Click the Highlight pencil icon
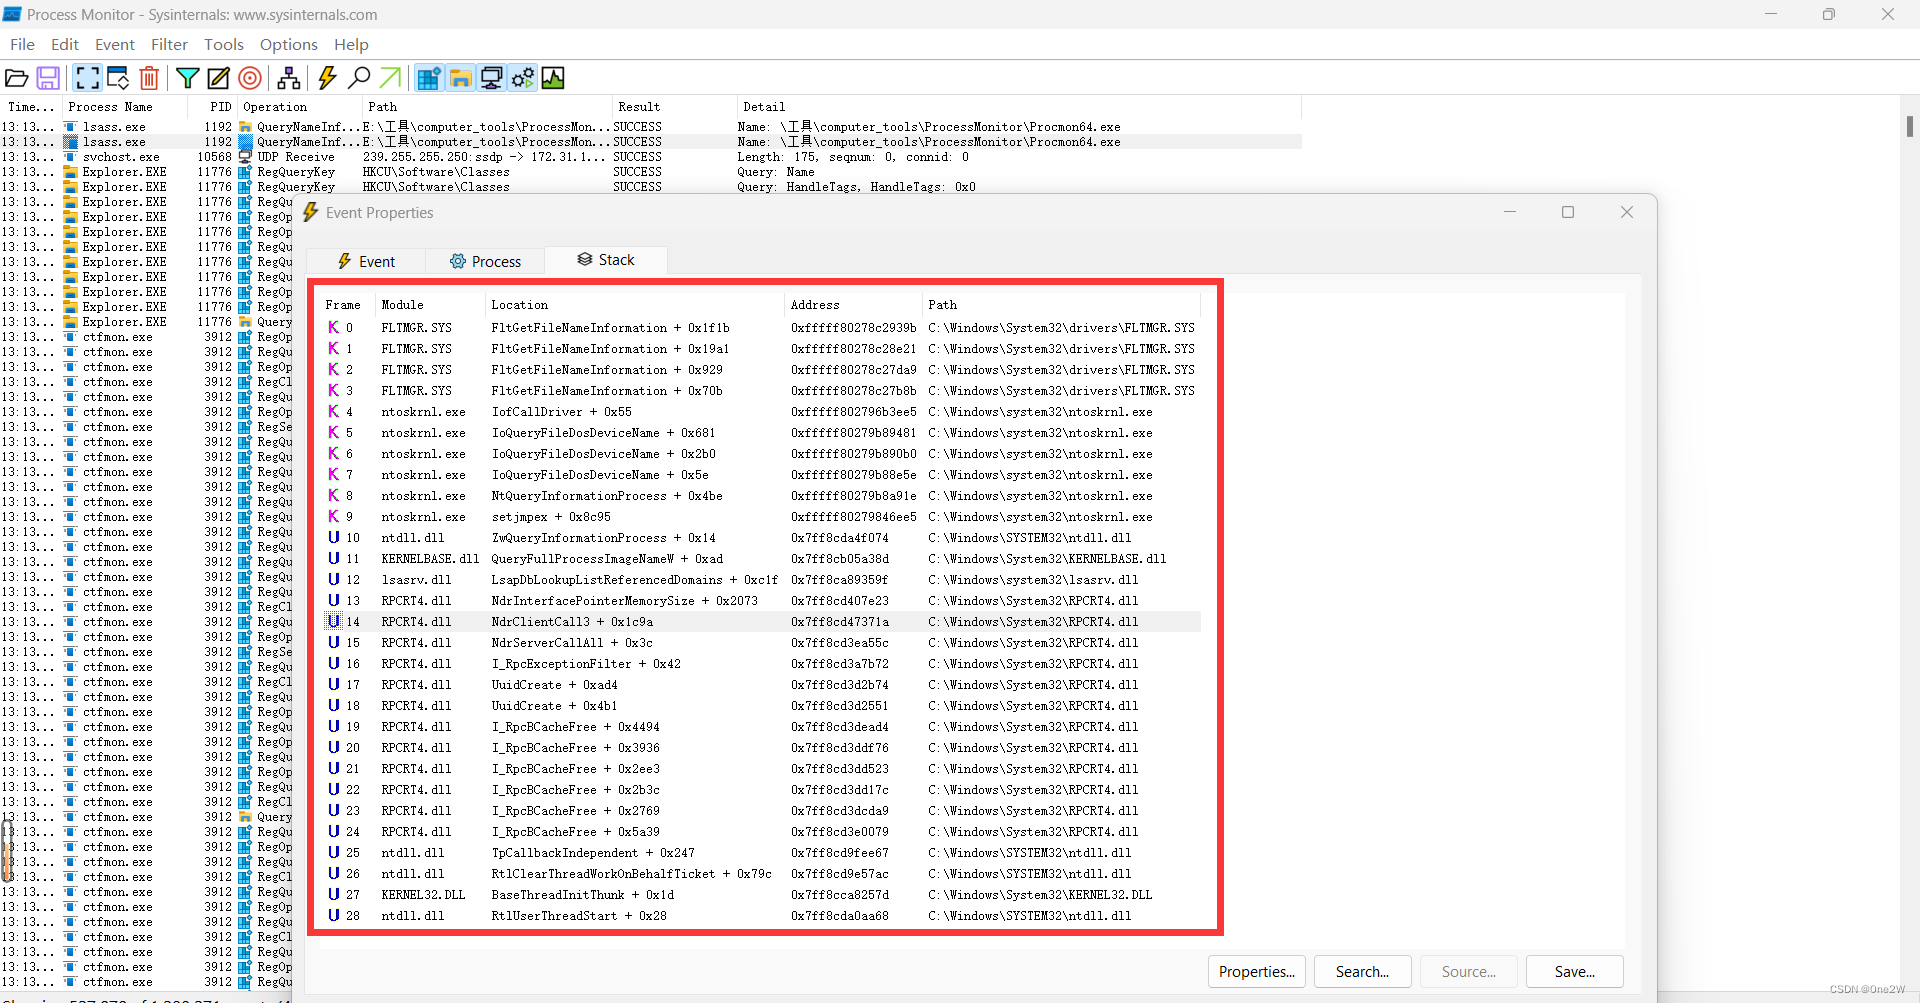This screenshot has width=1920, height=1003. pyautogui.click(x=218, y=78)
